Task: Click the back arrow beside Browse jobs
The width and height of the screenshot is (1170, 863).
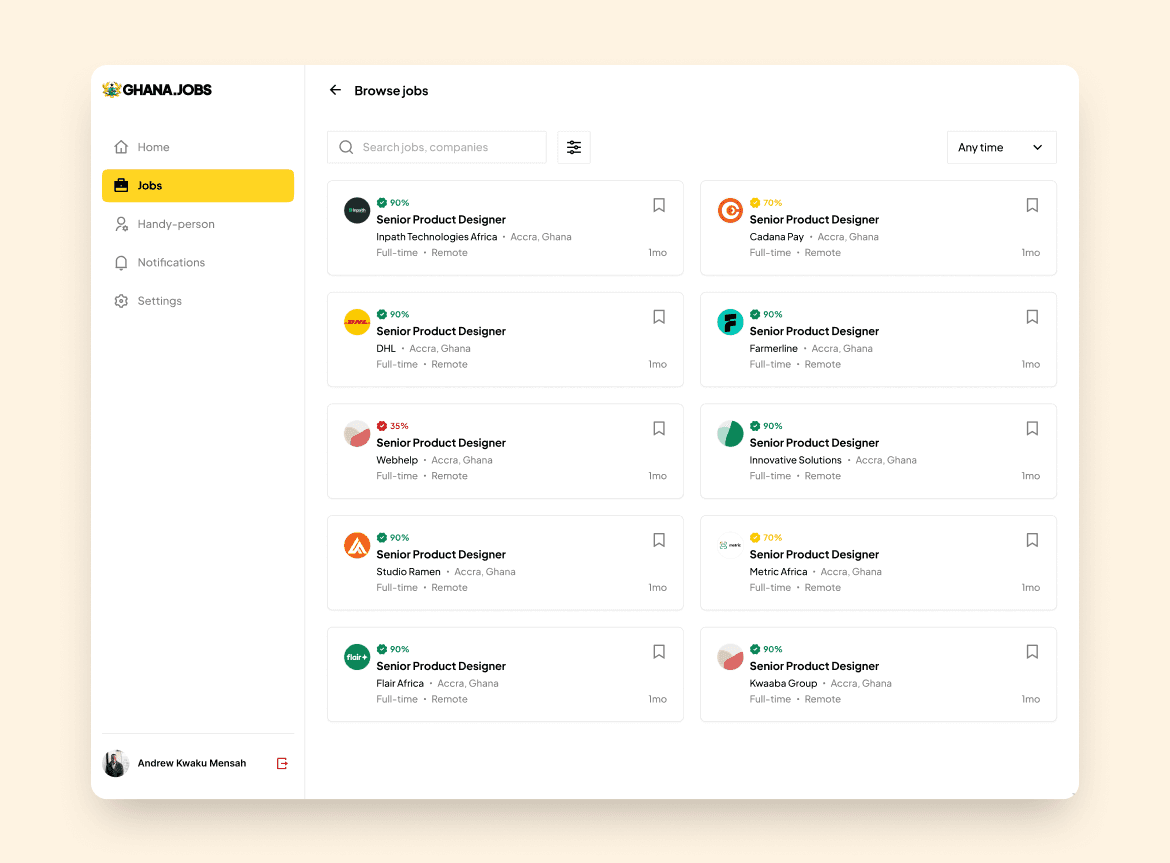Action: coord(335,90)
